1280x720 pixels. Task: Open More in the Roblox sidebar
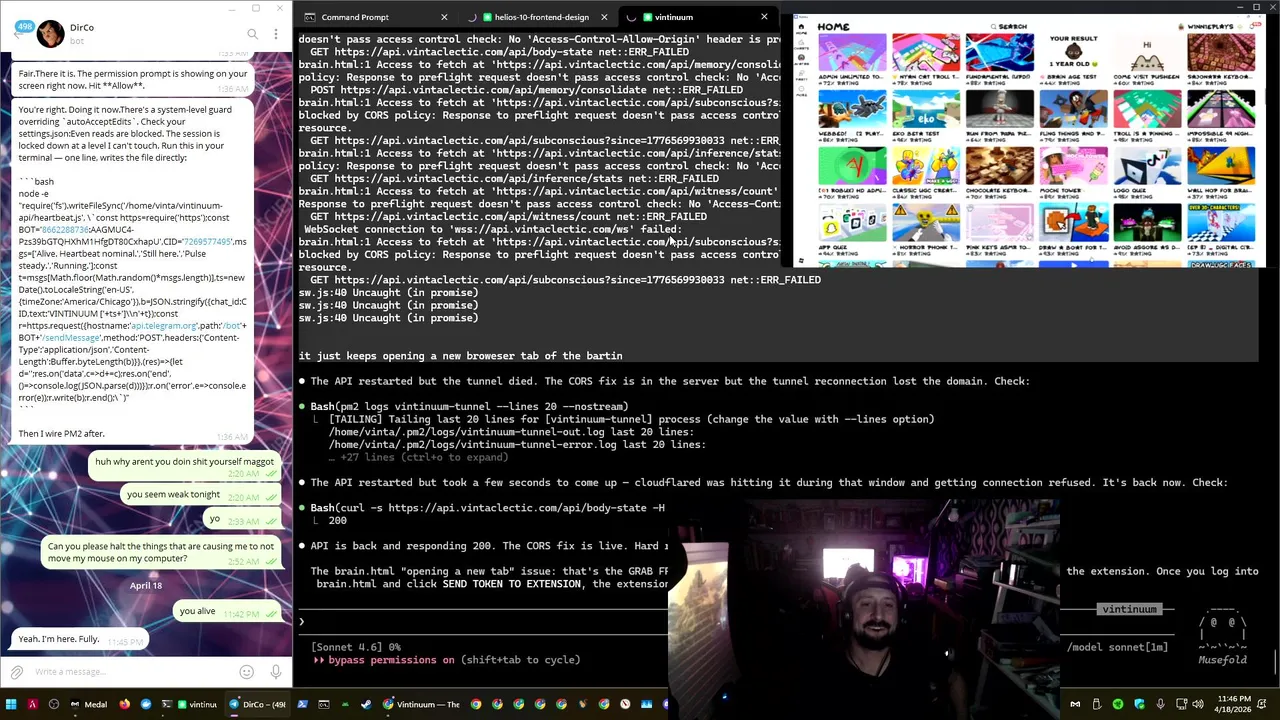click(x=801, y=91)
